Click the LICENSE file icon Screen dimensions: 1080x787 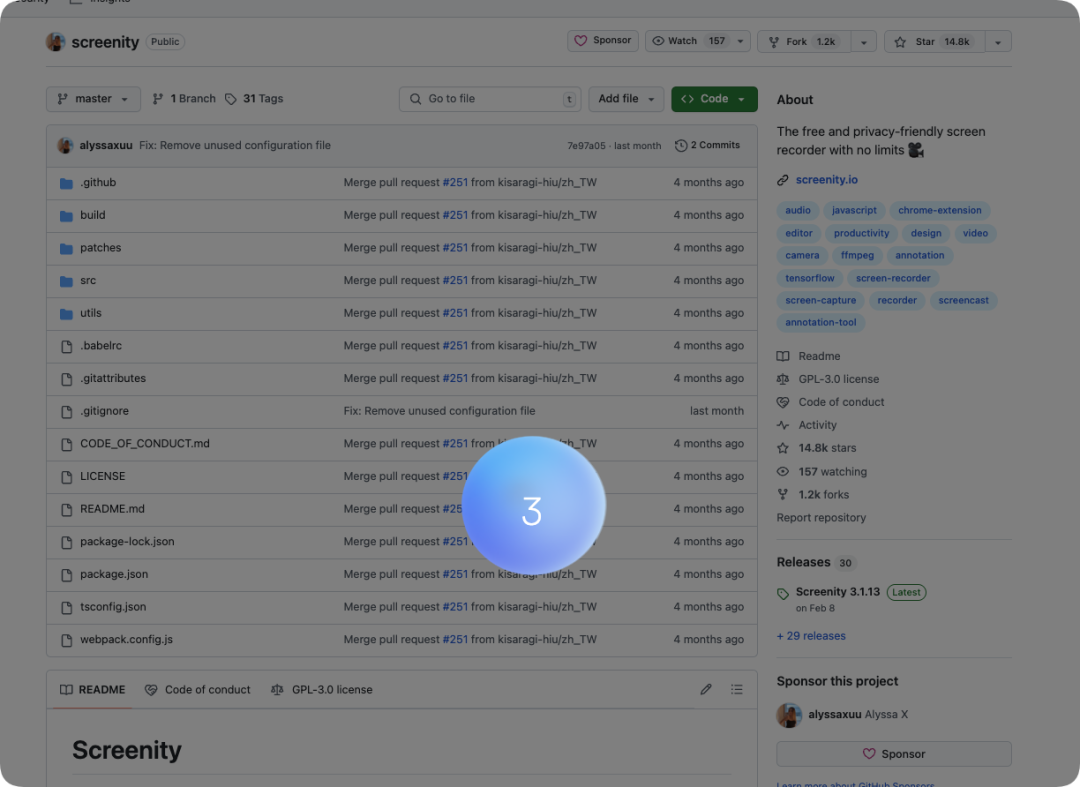click(66, 476)
